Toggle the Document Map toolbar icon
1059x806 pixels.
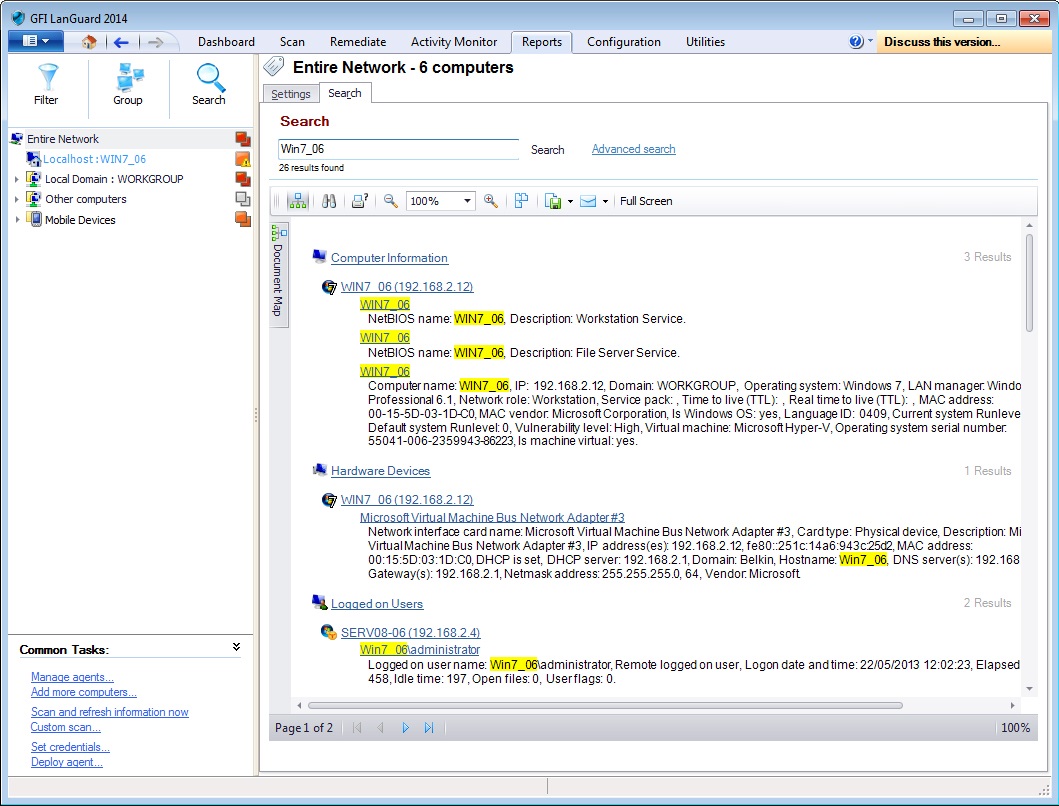pyautogui.click(x=297, y=201)
